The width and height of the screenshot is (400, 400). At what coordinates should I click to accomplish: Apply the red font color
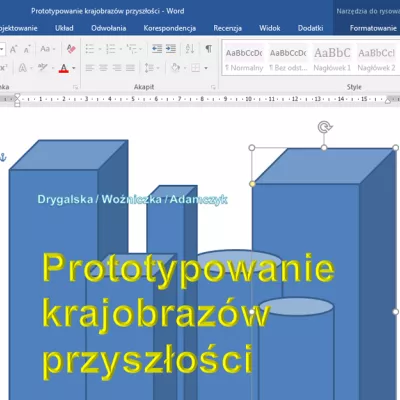pos(63,68)
